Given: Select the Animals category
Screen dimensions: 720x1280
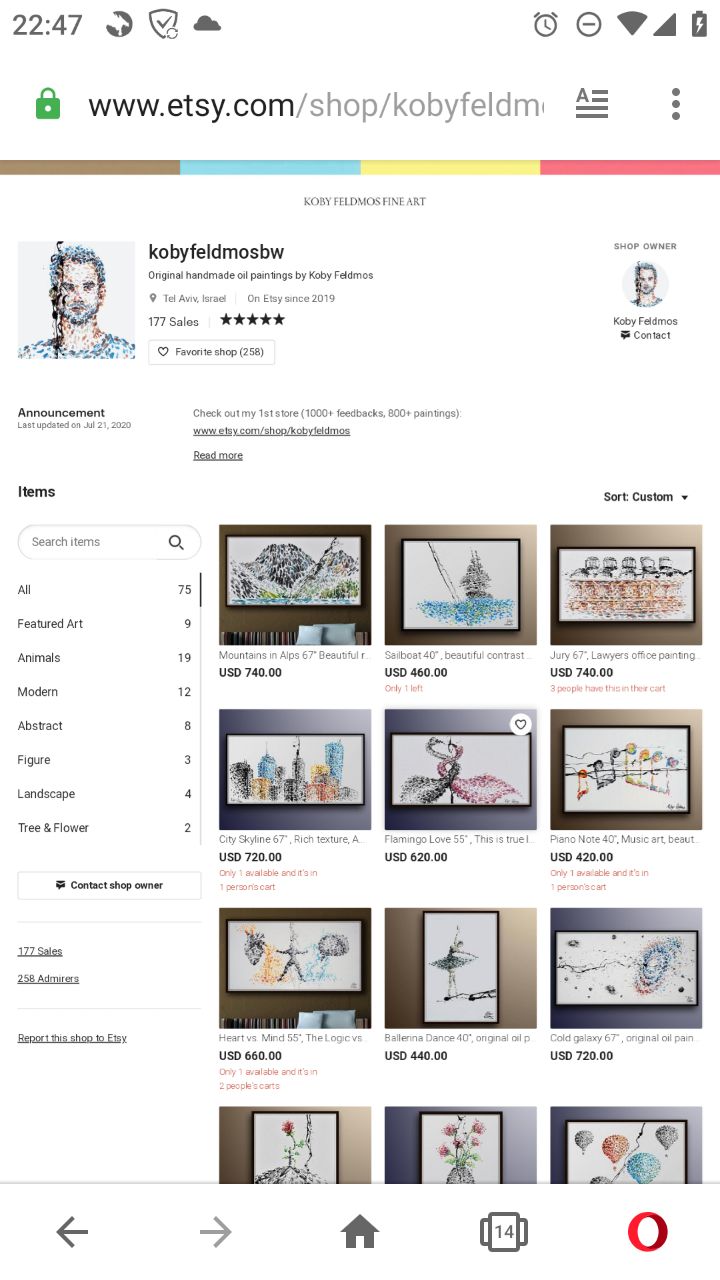Looking at the screenshot, I should coord(104,658).
